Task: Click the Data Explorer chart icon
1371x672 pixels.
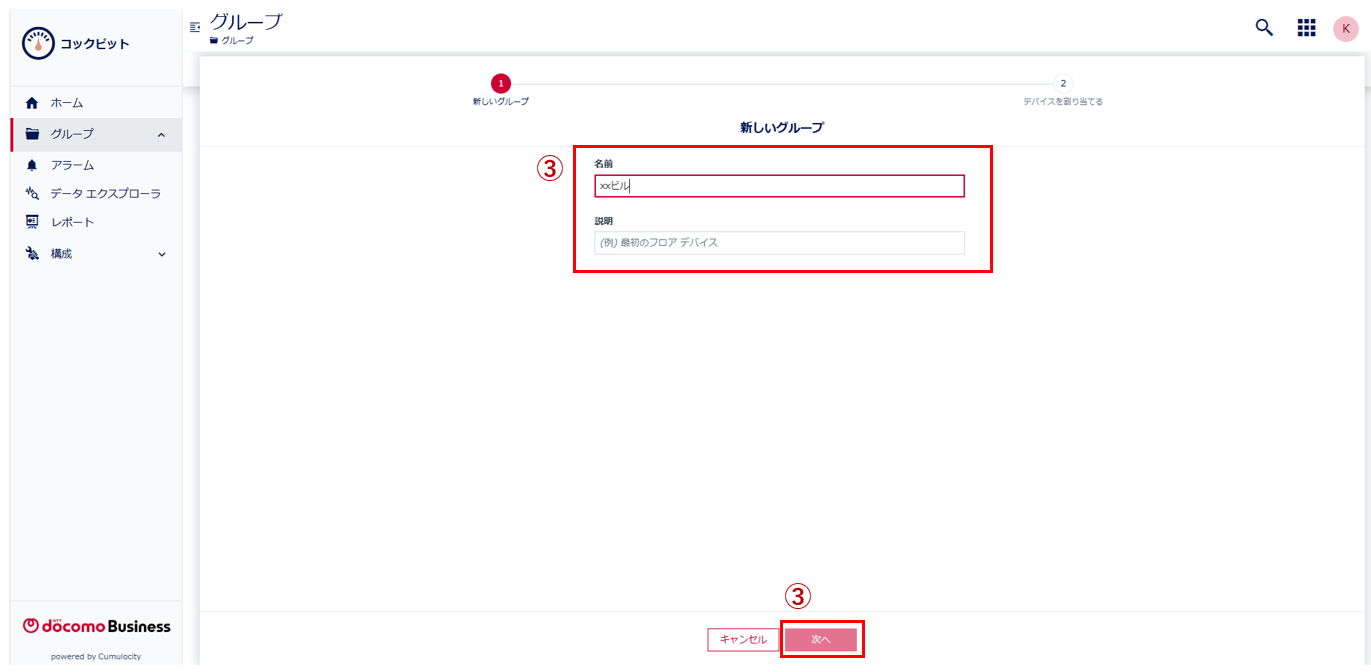Action: [32, 194]
